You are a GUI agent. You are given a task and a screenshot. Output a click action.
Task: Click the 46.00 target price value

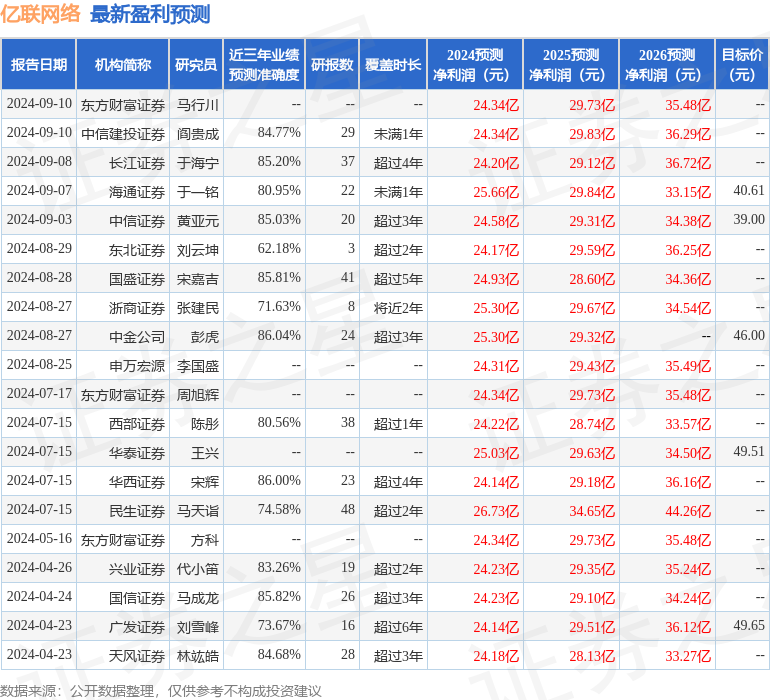749,335
